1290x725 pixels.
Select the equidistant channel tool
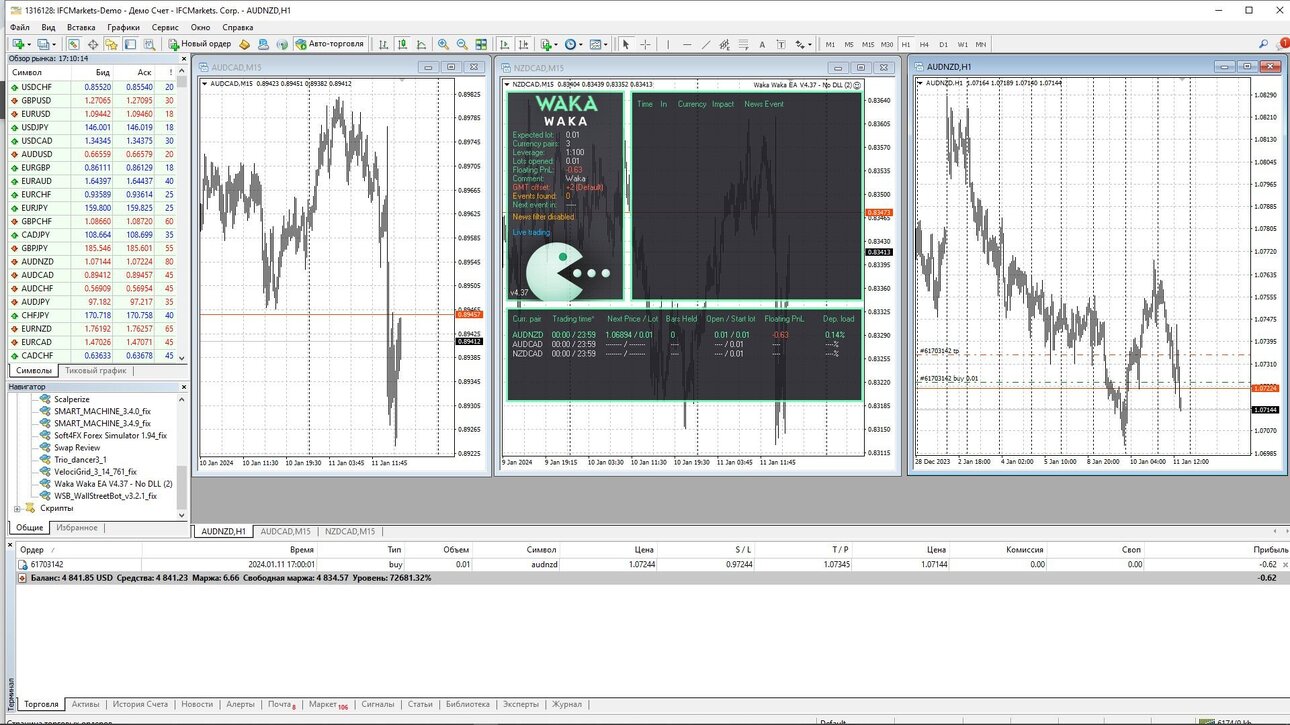pos(724,44)
